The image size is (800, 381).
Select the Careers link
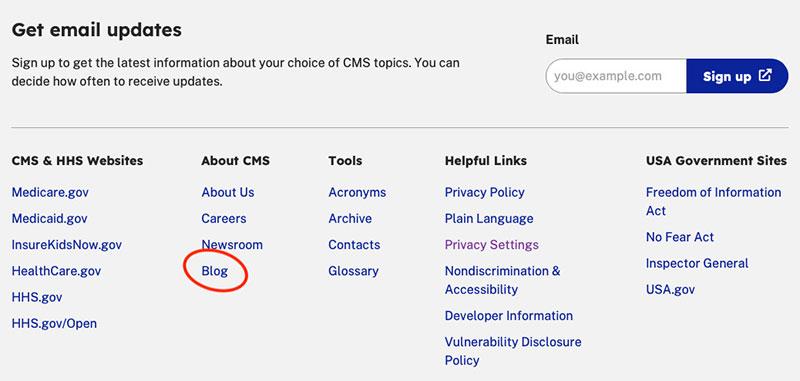(223, 218)
